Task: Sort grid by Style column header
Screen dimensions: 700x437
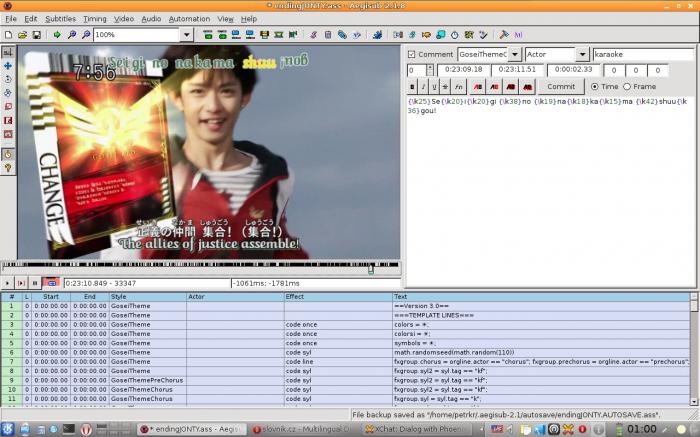Action: tap(148, 296)
